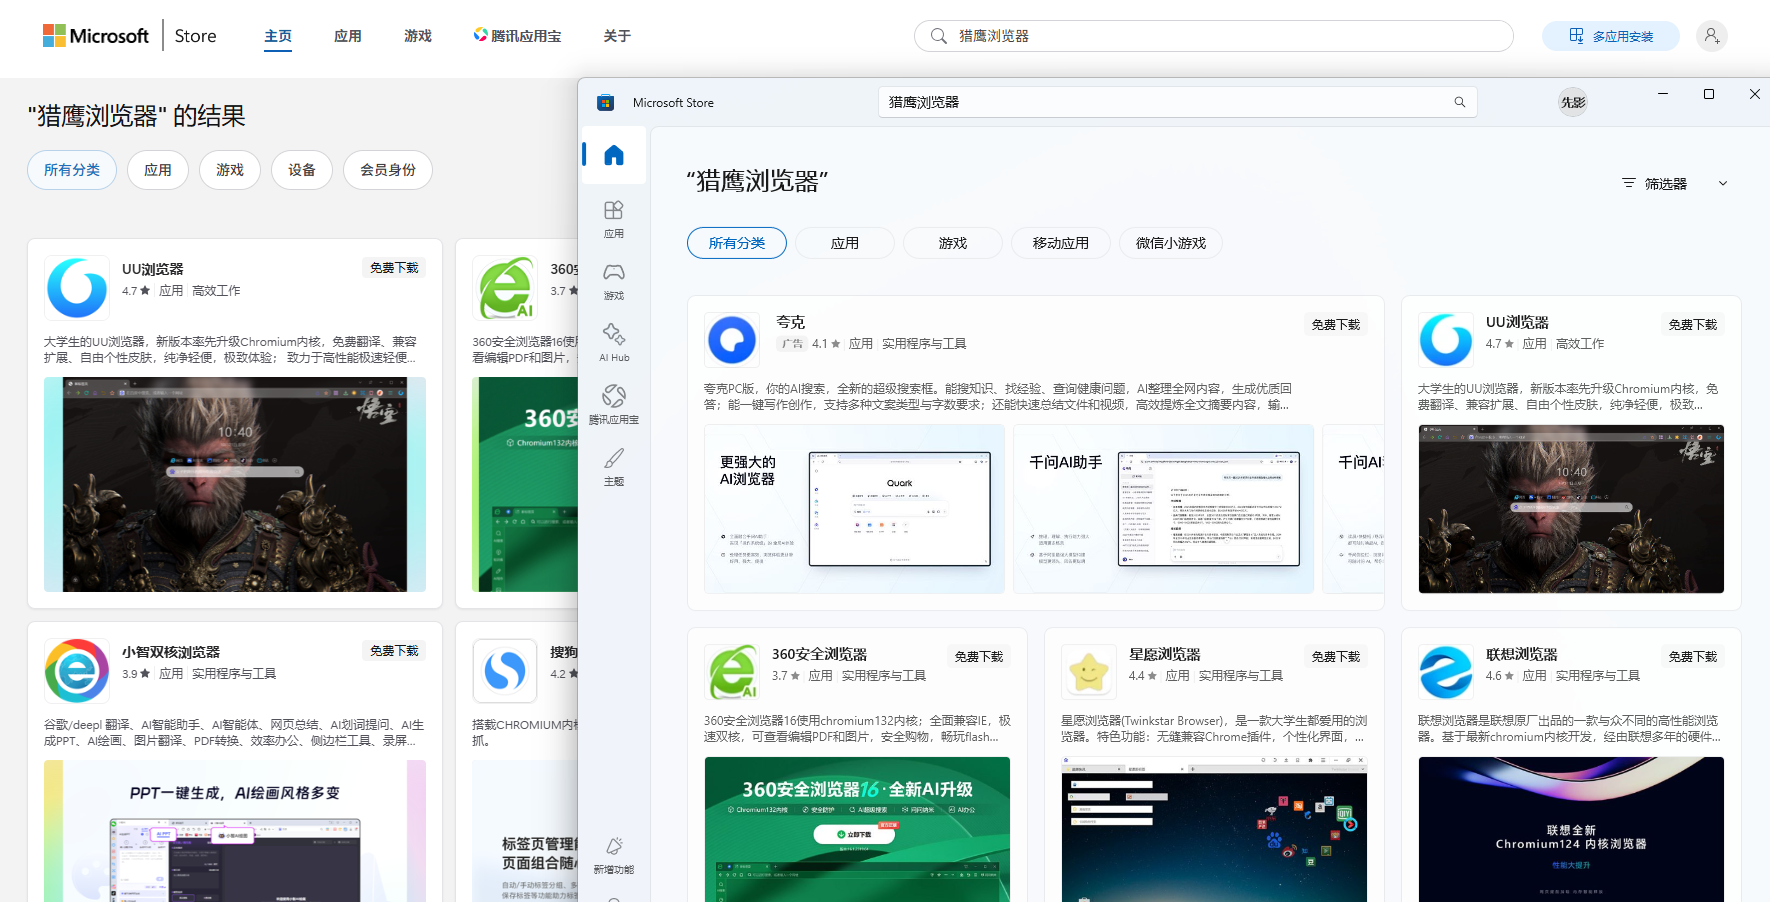This screenshot has width=1770, height=902.
Task: Open 360安全浏览器16 banner in store app
Action: (x=857, y=829)
